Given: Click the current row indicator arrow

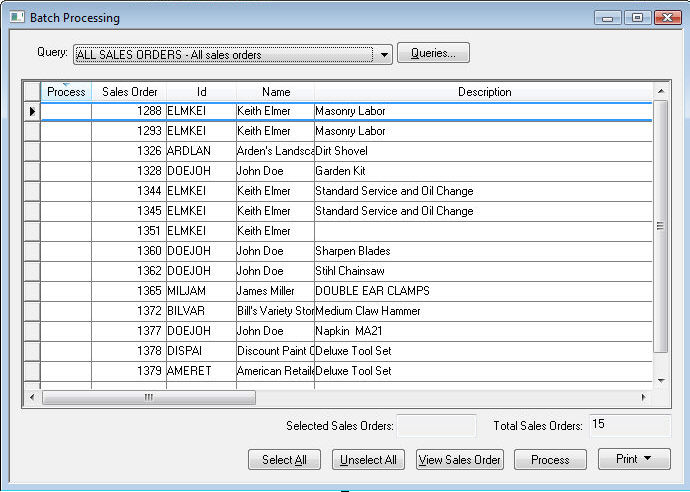Looking at the screenshot, I should click(32, 111).
